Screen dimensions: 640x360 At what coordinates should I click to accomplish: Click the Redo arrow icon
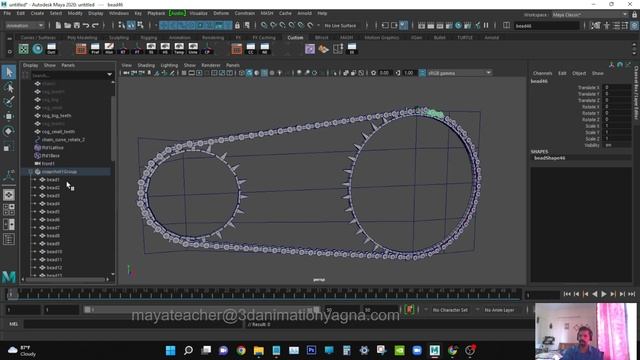pyautogui.click(x=95, y=25)
